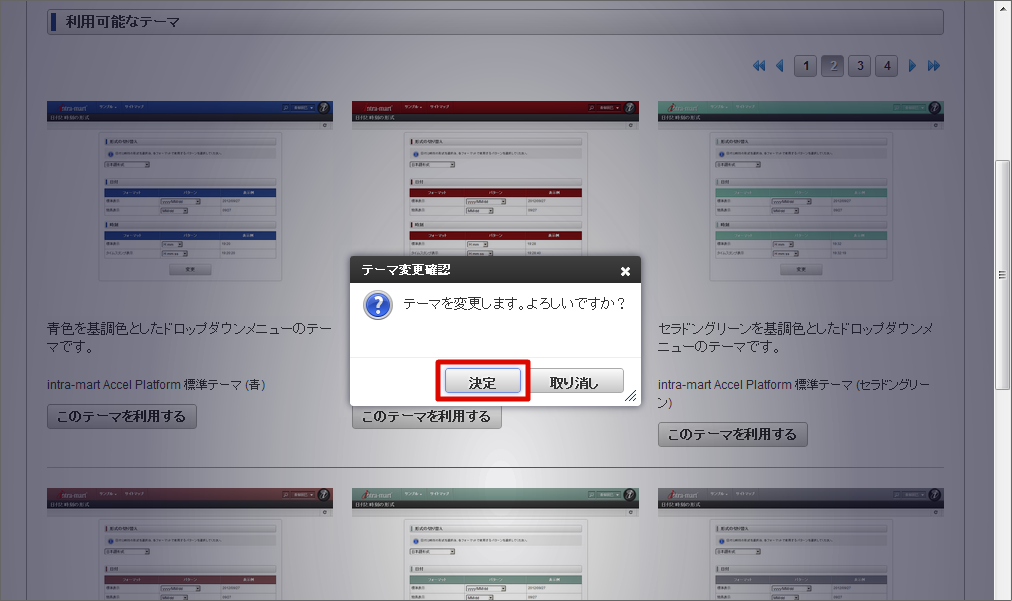Click the テーマを変更します confirmation message

coord(514,303)
